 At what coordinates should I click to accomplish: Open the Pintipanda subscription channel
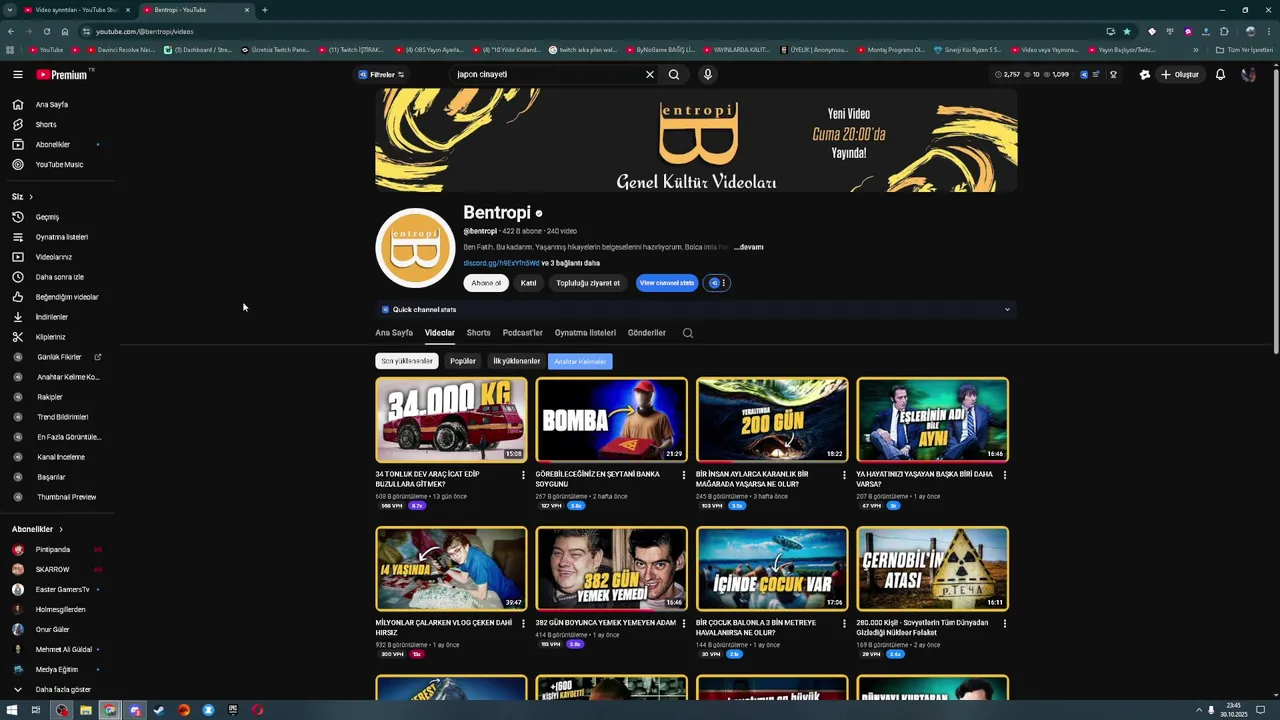pos(53,549)
